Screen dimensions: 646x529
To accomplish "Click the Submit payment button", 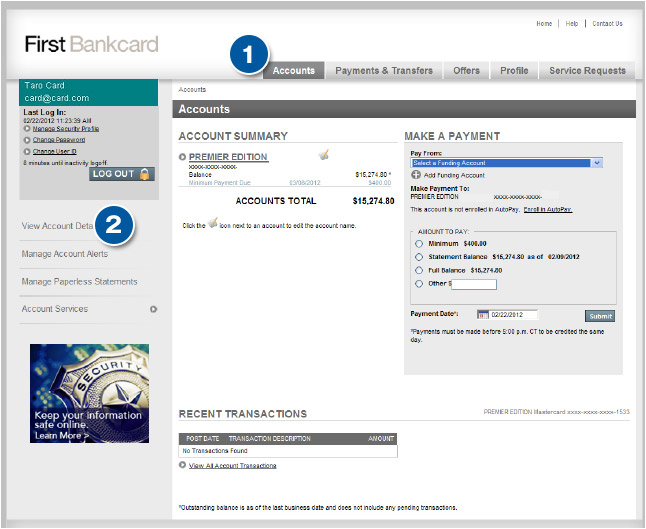I will tap(600, 316).
